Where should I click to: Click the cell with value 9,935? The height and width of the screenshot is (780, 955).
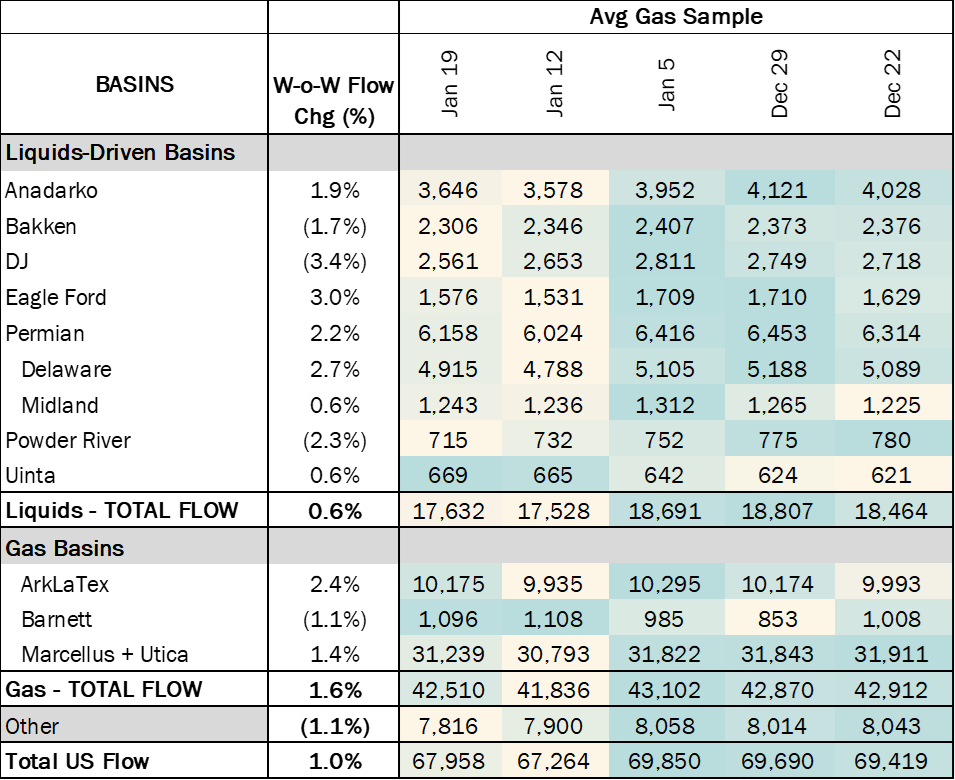pos(553,584)
